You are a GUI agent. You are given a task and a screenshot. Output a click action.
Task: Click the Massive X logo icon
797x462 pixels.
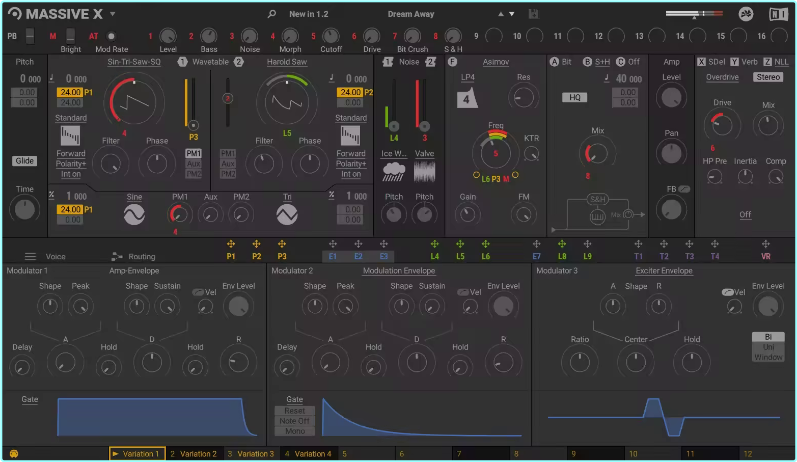pos(15,14)
